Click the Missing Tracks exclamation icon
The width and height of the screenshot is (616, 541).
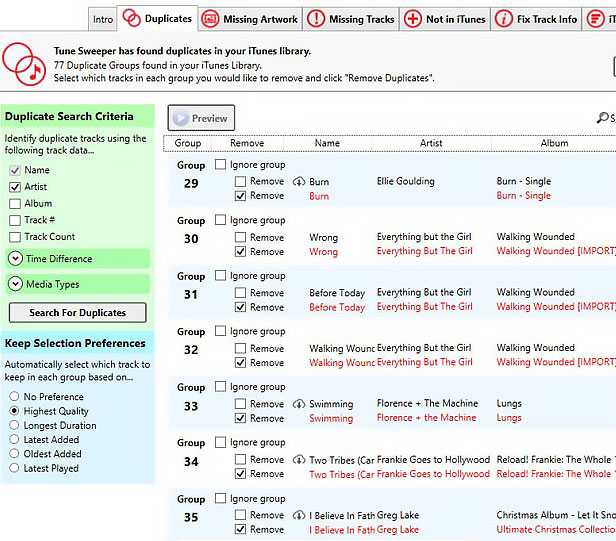pos(316,19)
